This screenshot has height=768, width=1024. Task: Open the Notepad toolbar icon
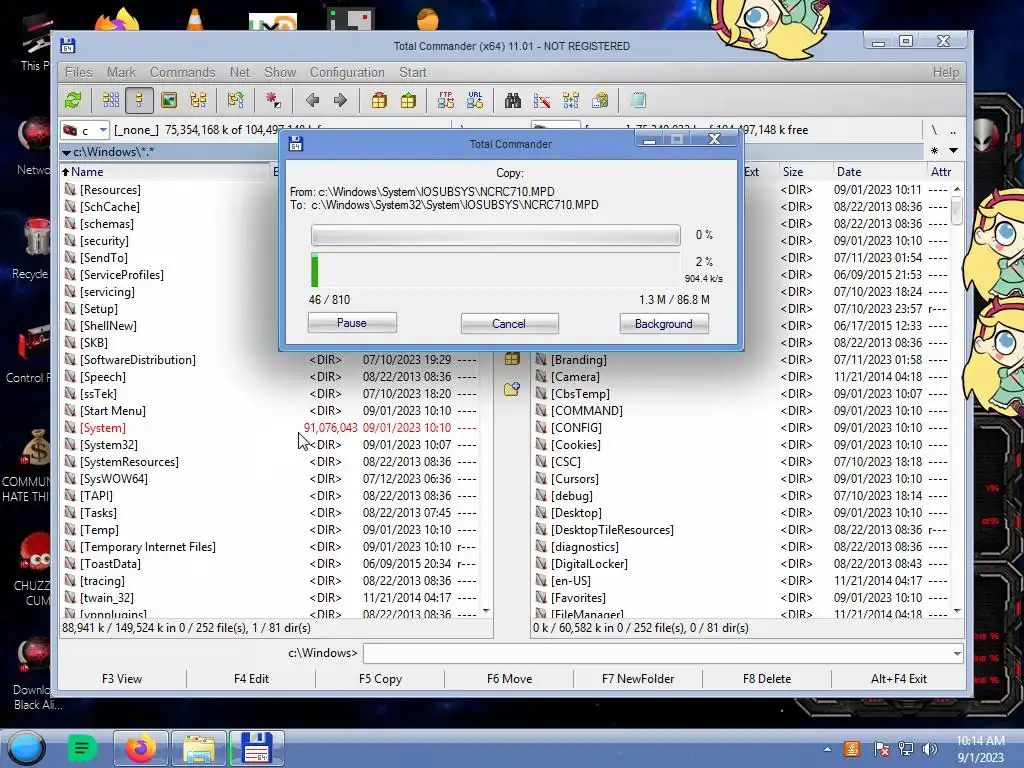[638, 100]
